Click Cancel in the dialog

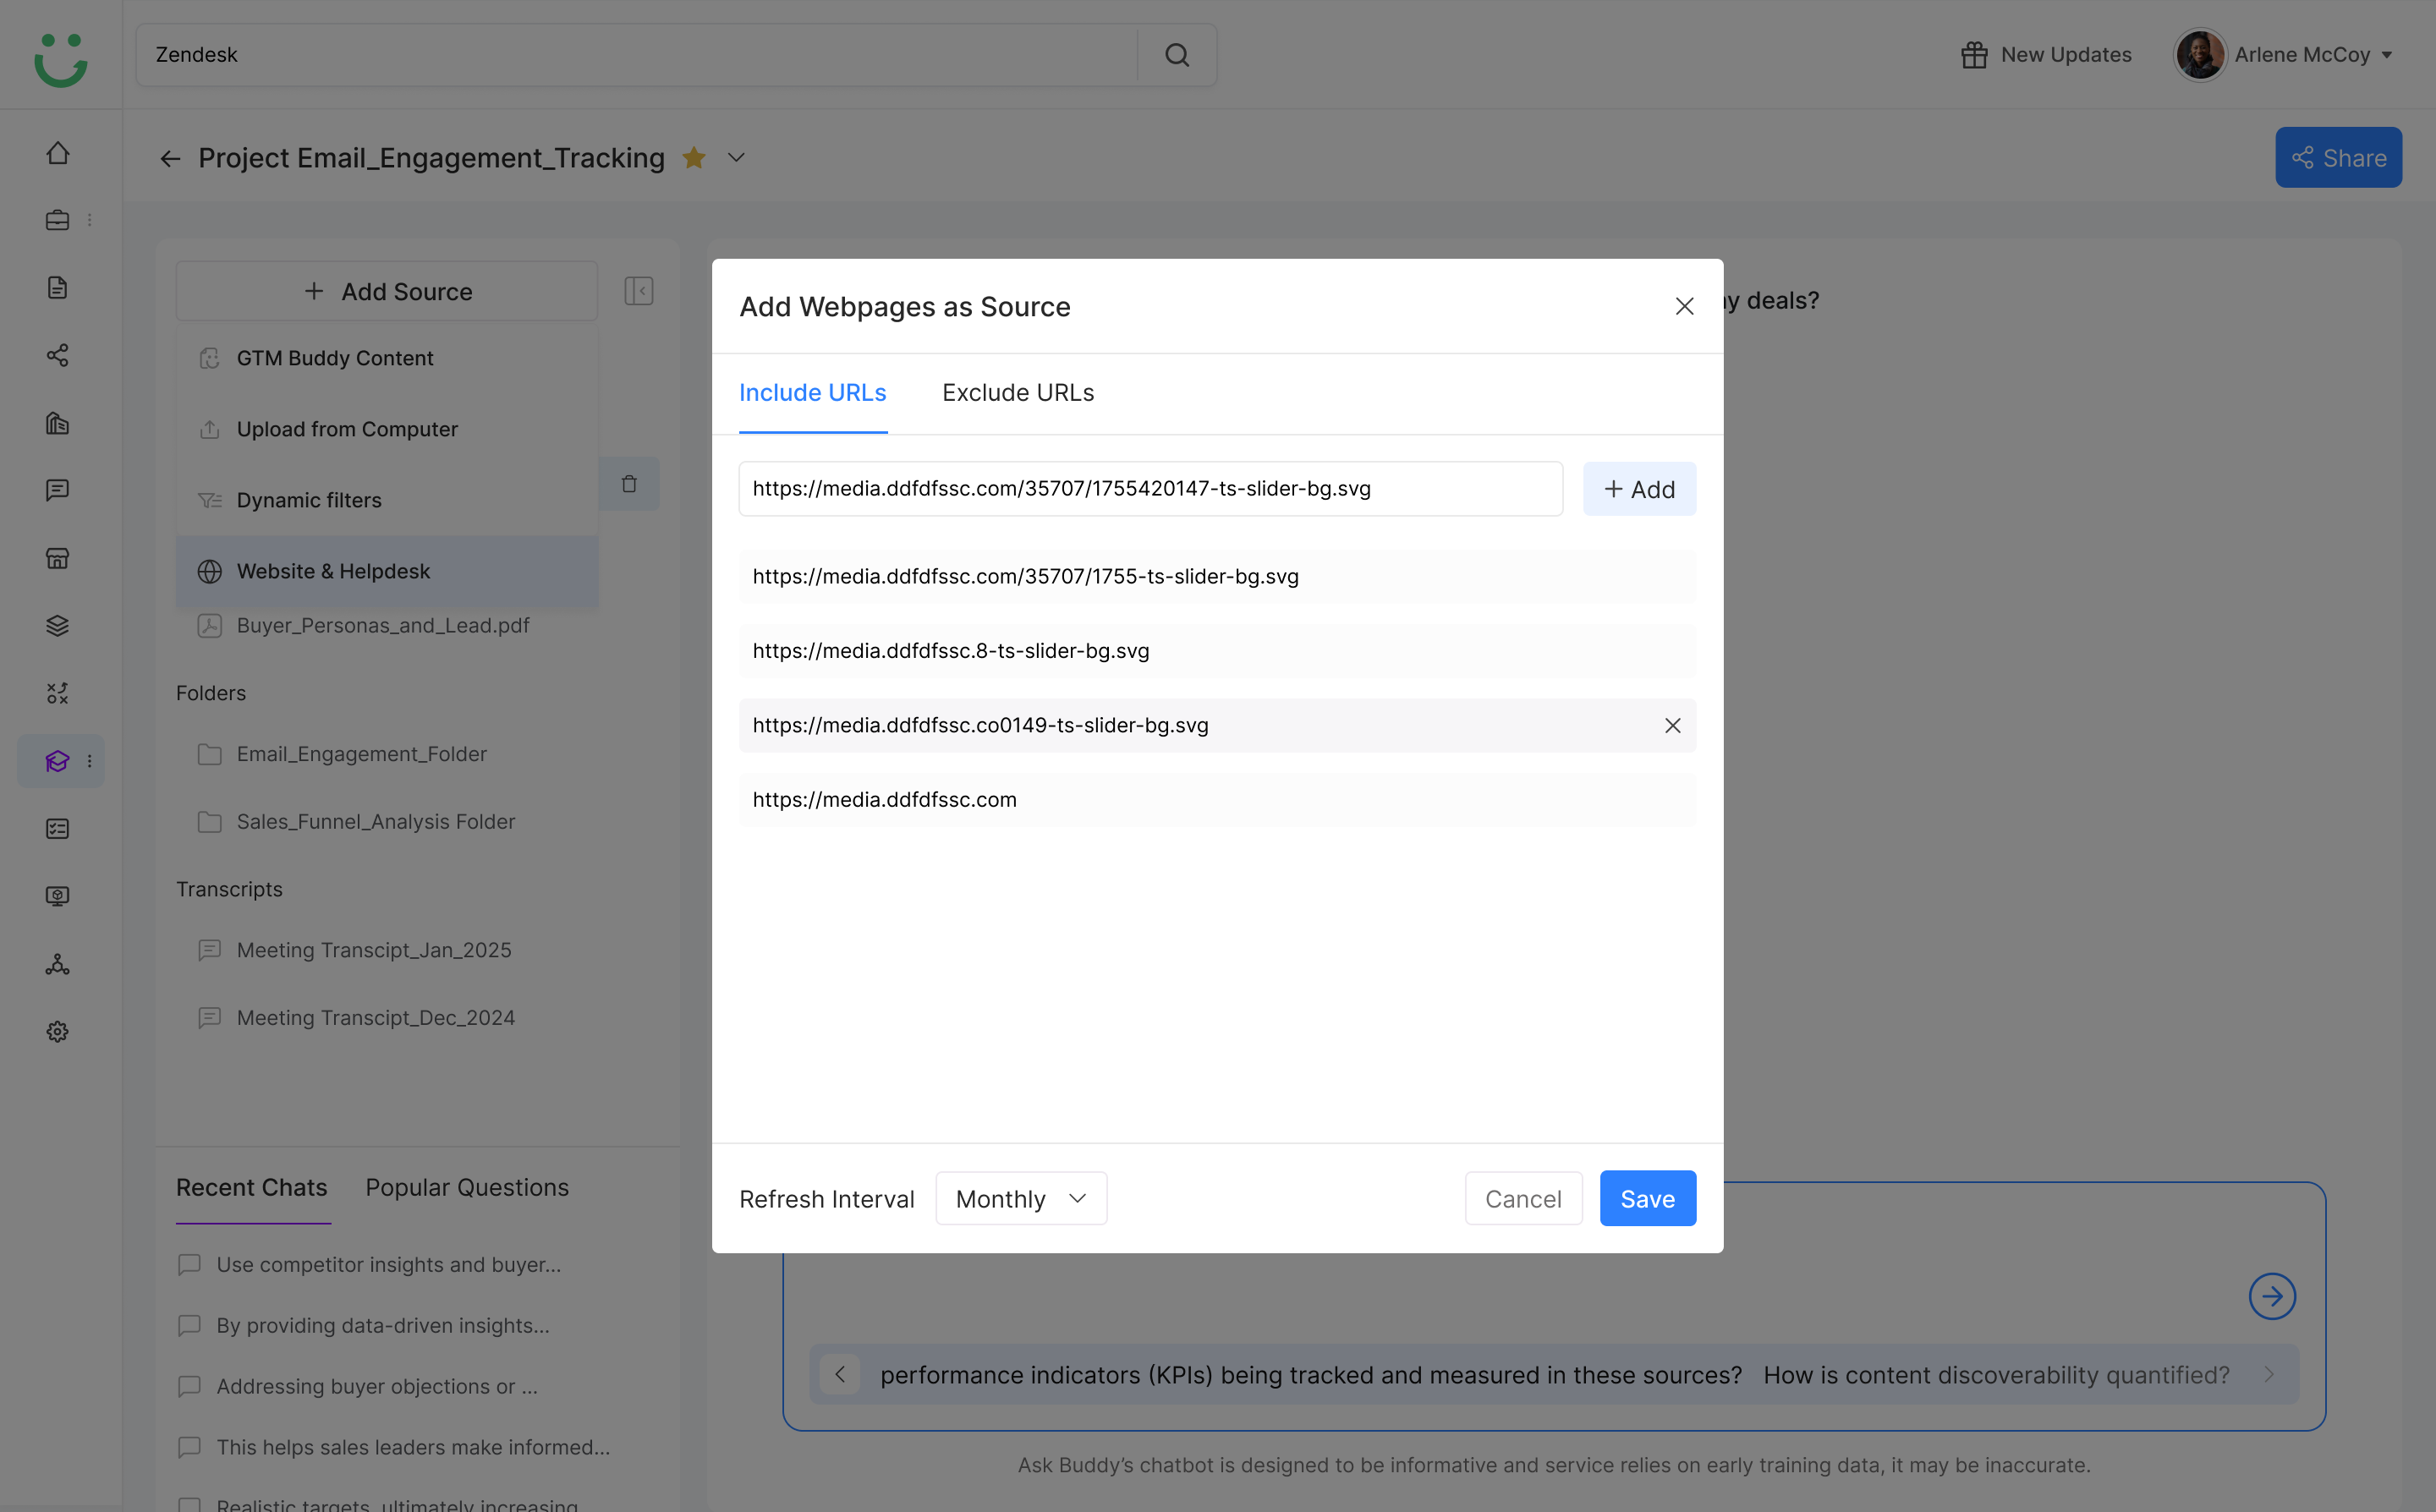pos(1523,1198)
